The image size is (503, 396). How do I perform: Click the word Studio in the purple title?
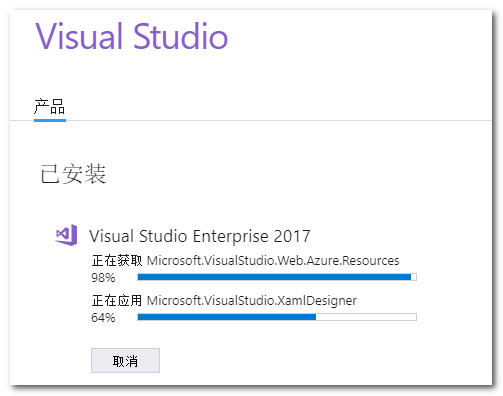click(181, 36)
